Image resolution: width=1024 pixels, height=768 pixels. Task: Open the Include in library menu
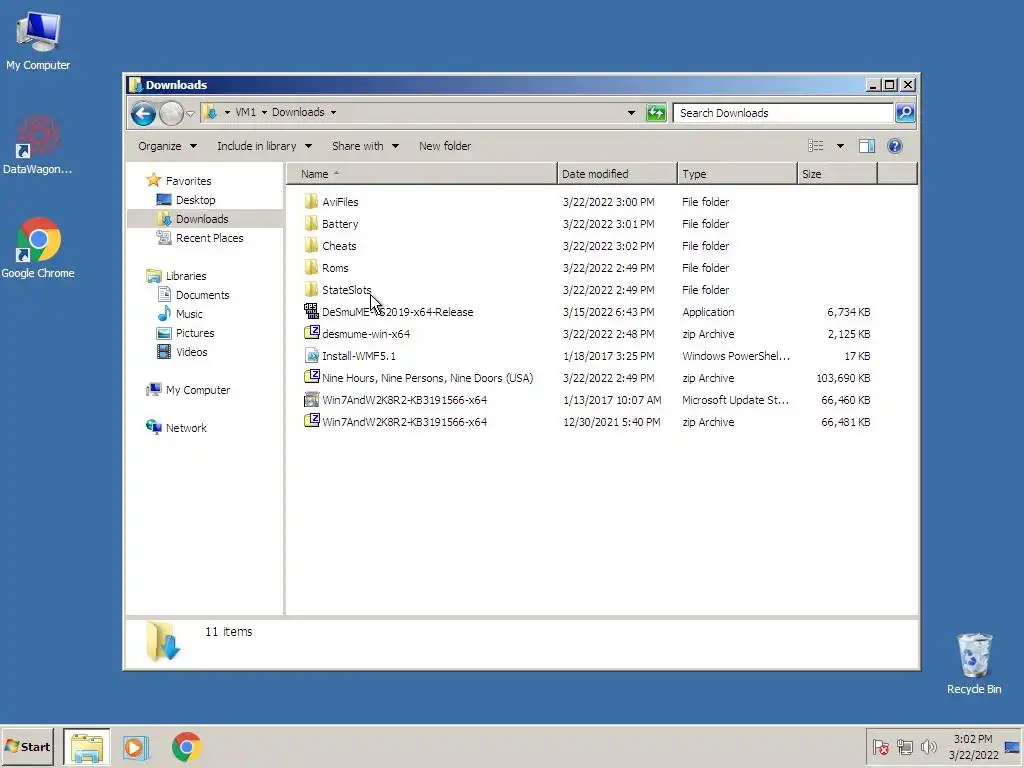coord(264,146)
